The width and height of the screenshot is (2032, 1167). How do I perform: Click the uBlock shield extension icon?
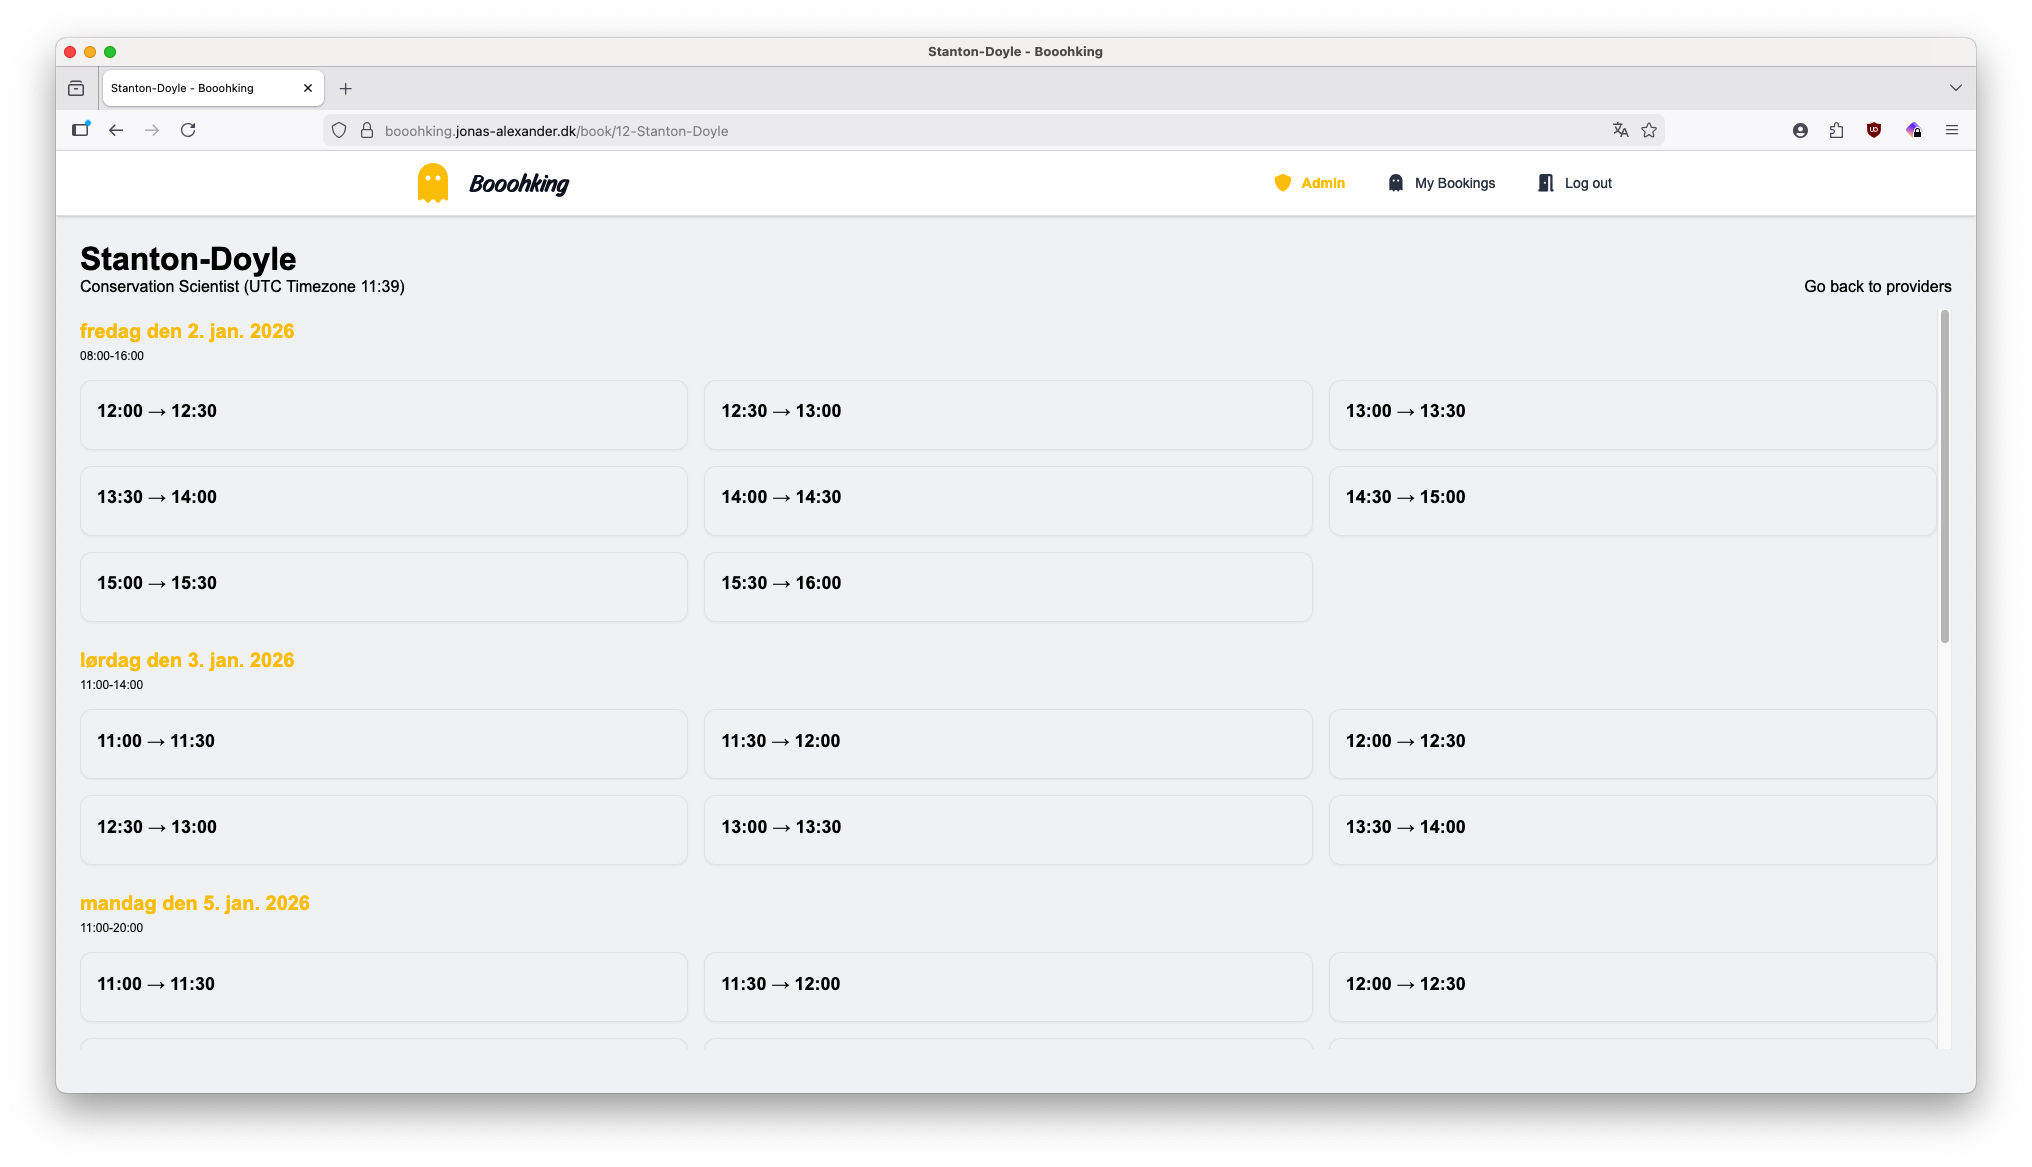click(x=1874, y=130)
